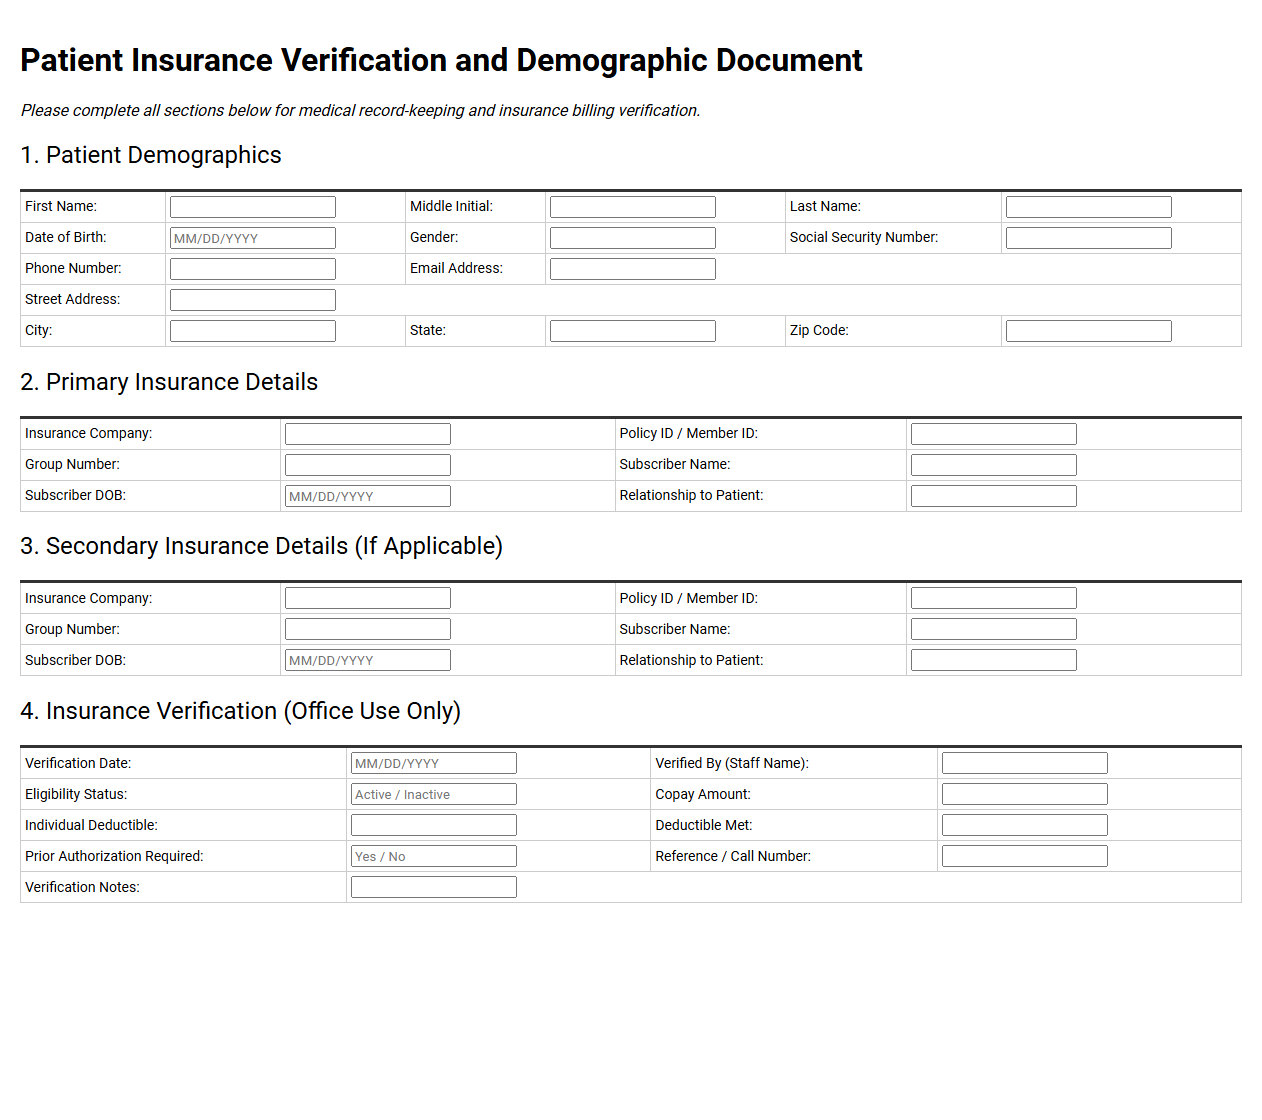Click the 'Deductible Met:' label

[704, 825]
